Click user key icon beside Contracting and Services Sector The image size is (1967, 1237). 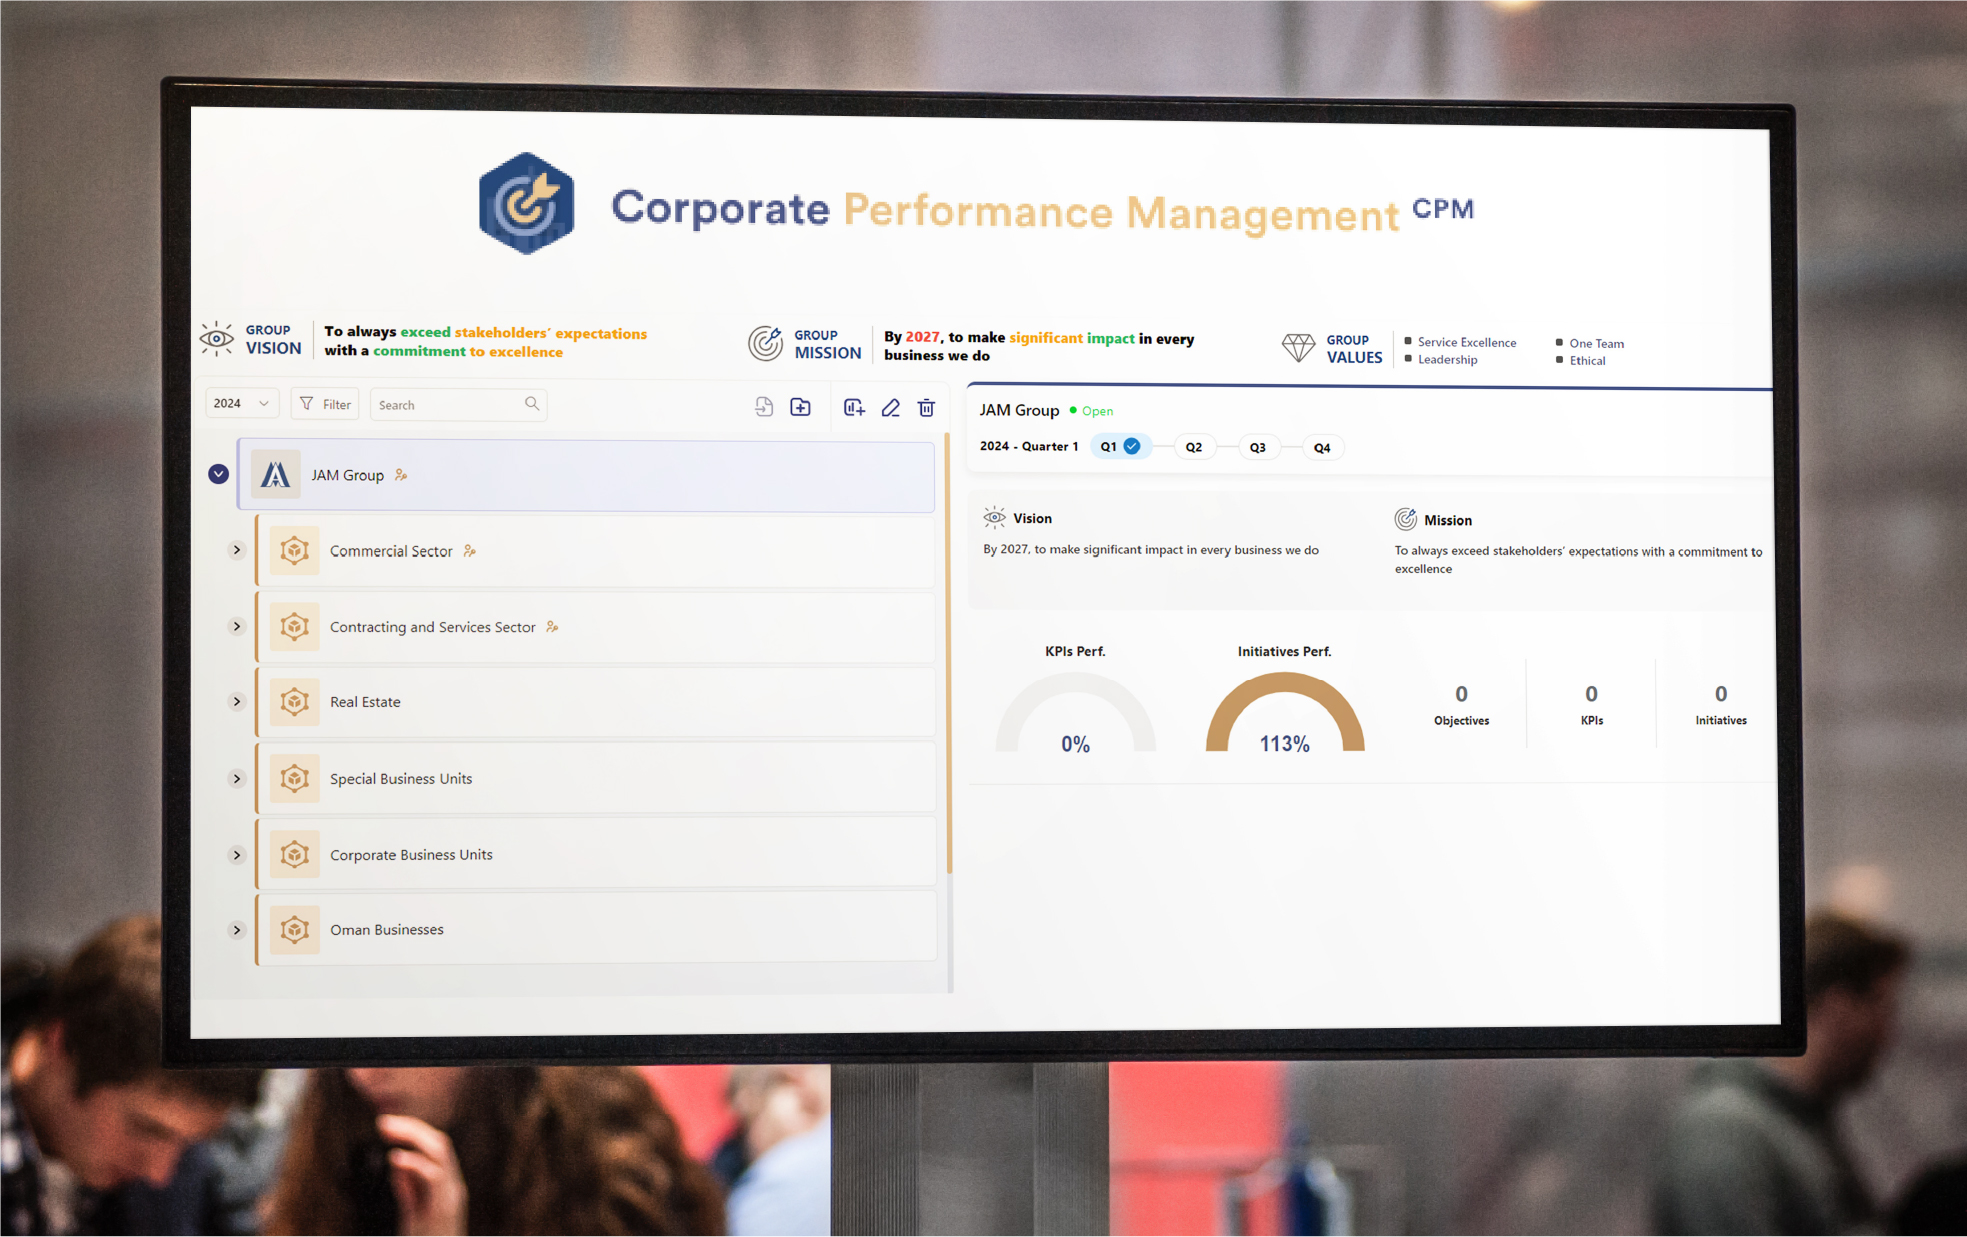point(552,627)
